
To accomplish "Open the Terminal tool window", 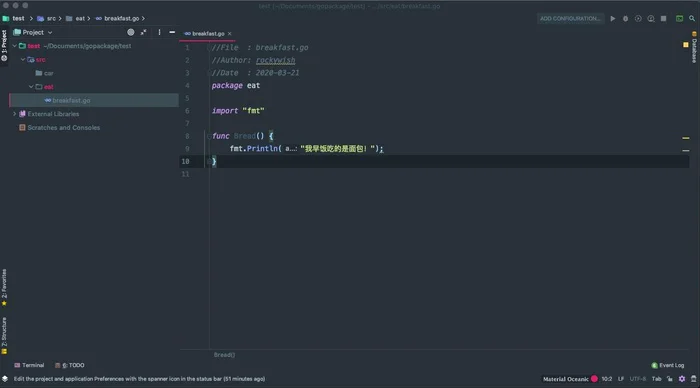I will tap(29, 365).
